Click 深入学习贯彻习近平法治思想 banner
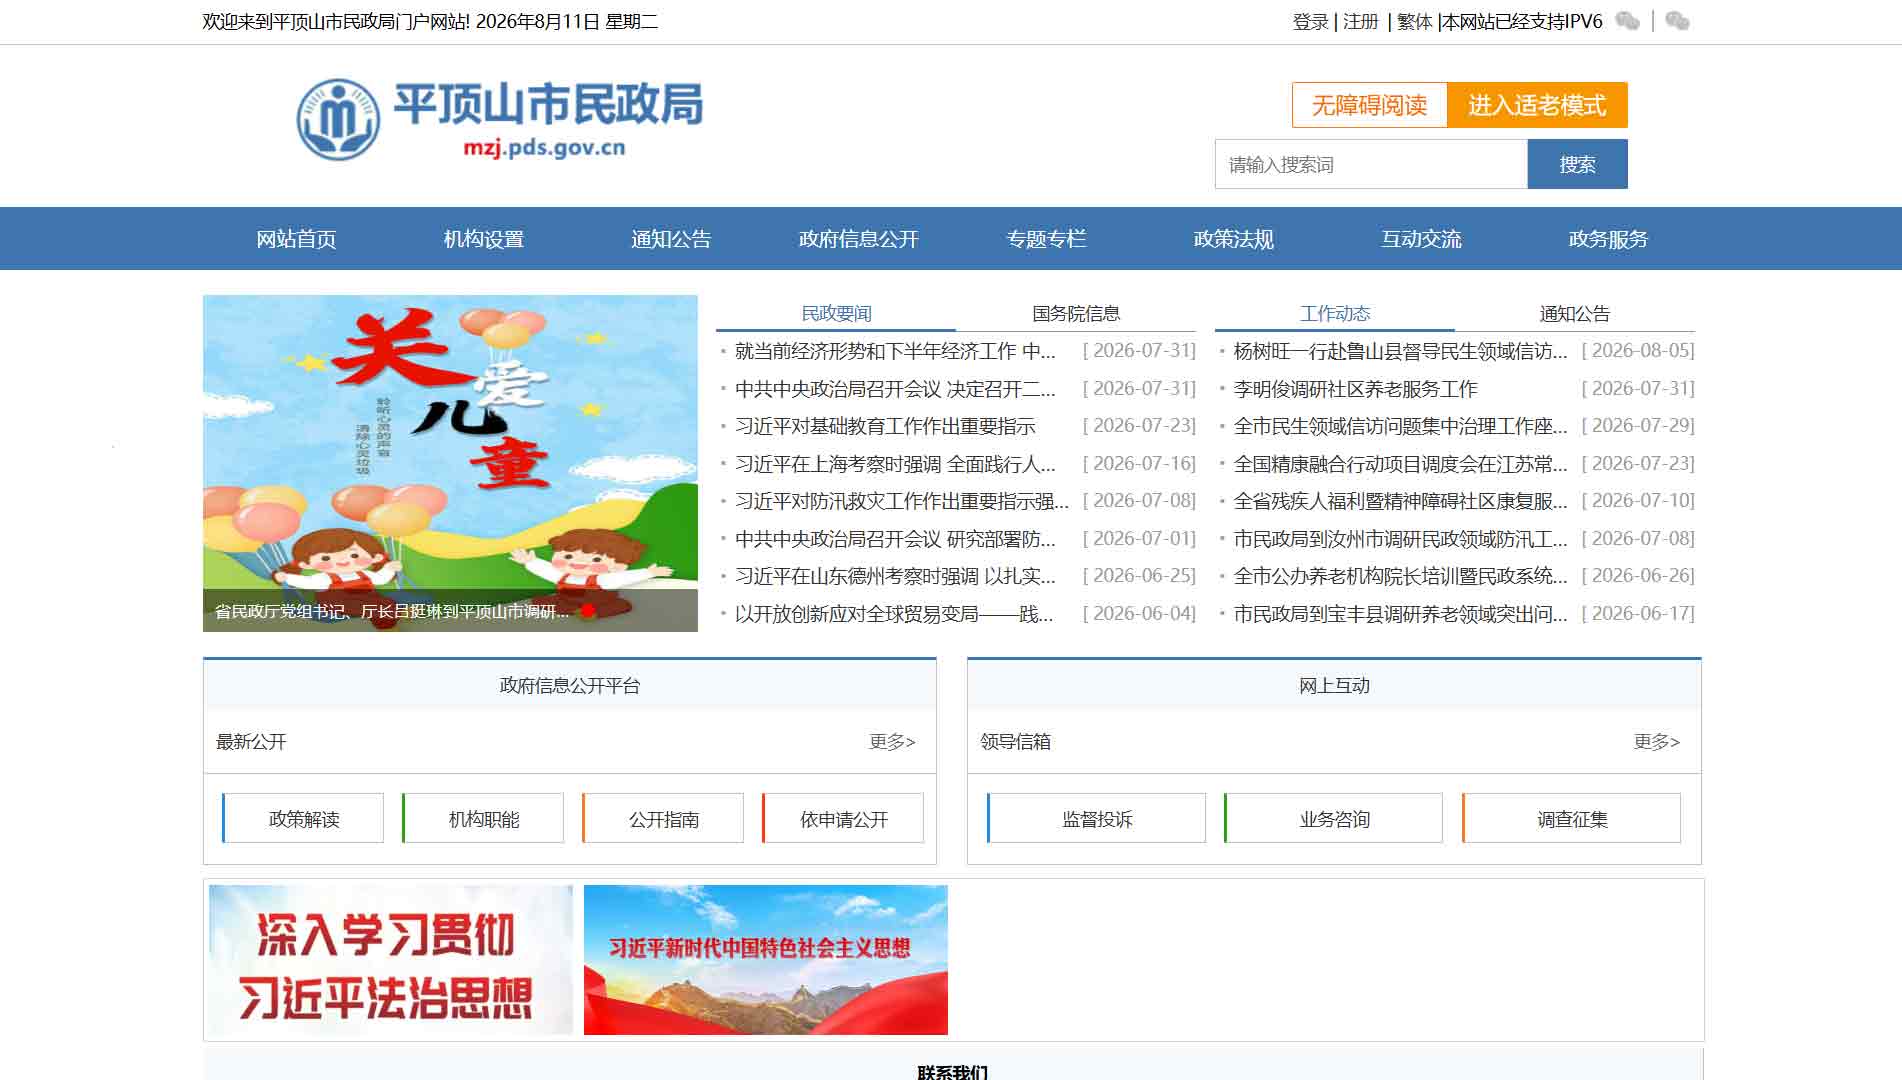 [x=391, y=960]
